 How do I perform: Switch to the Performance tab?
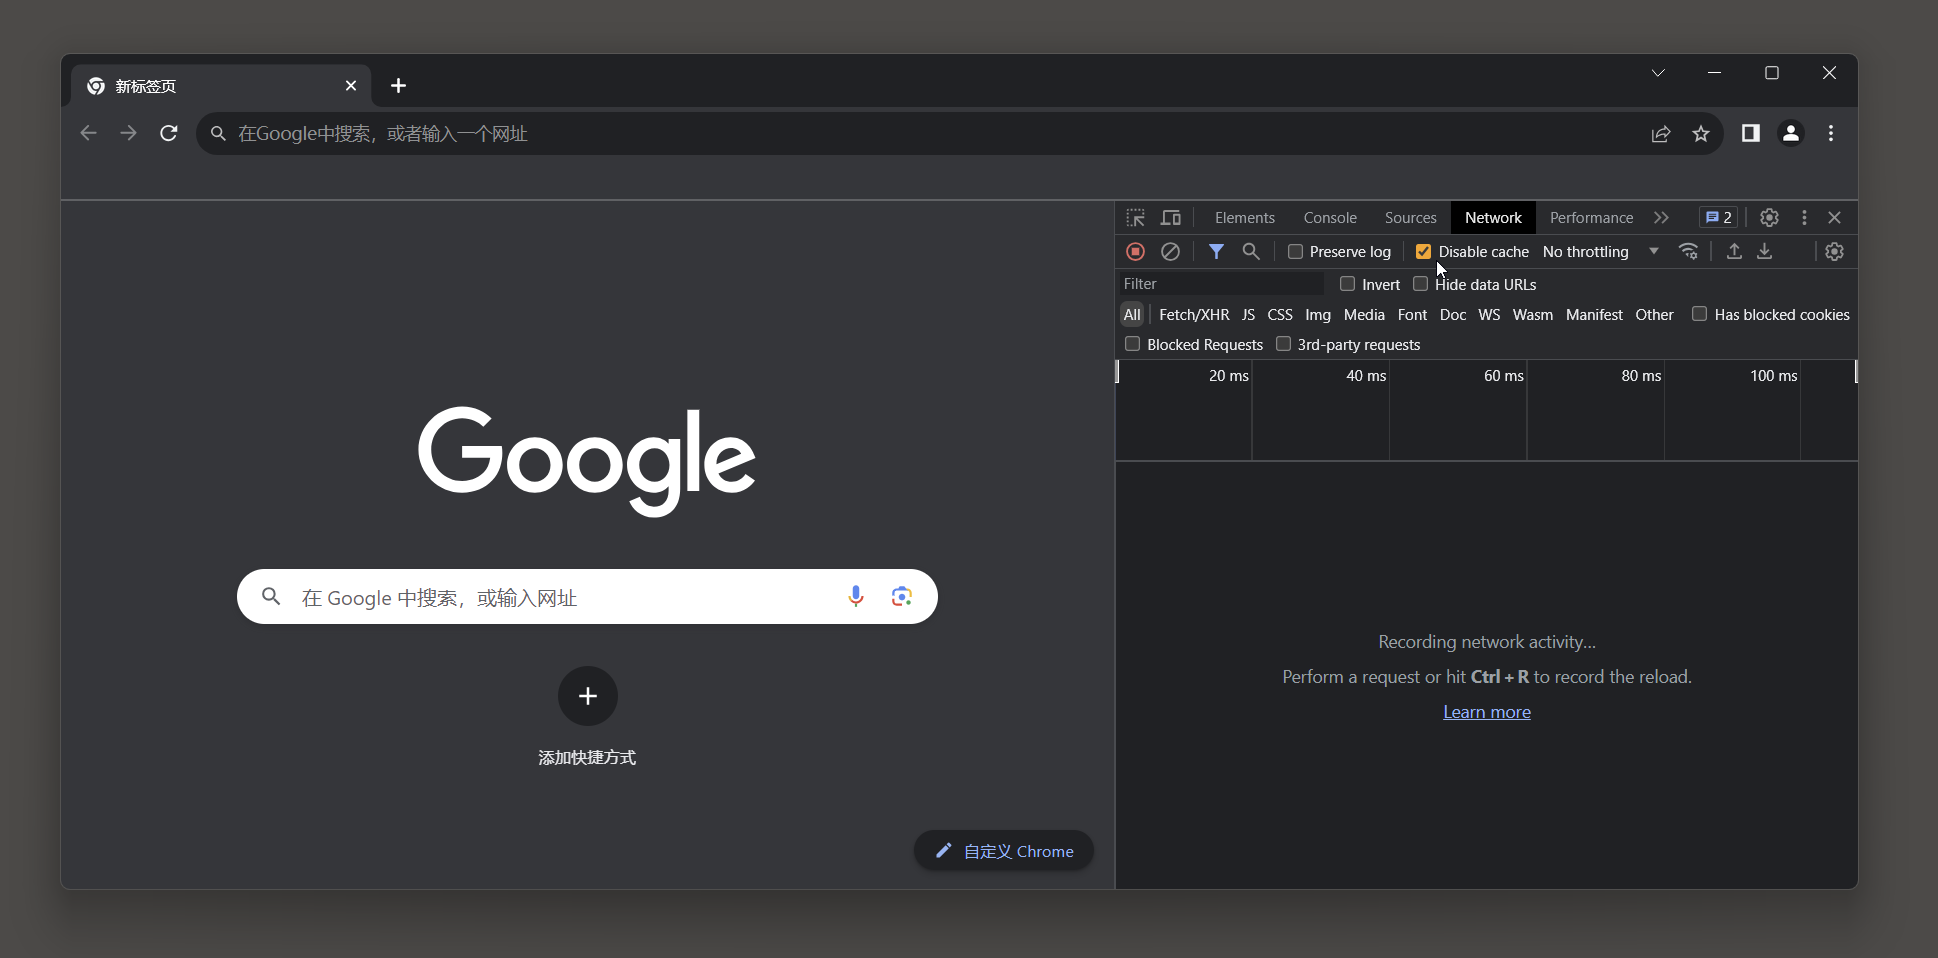point(1591,217)
